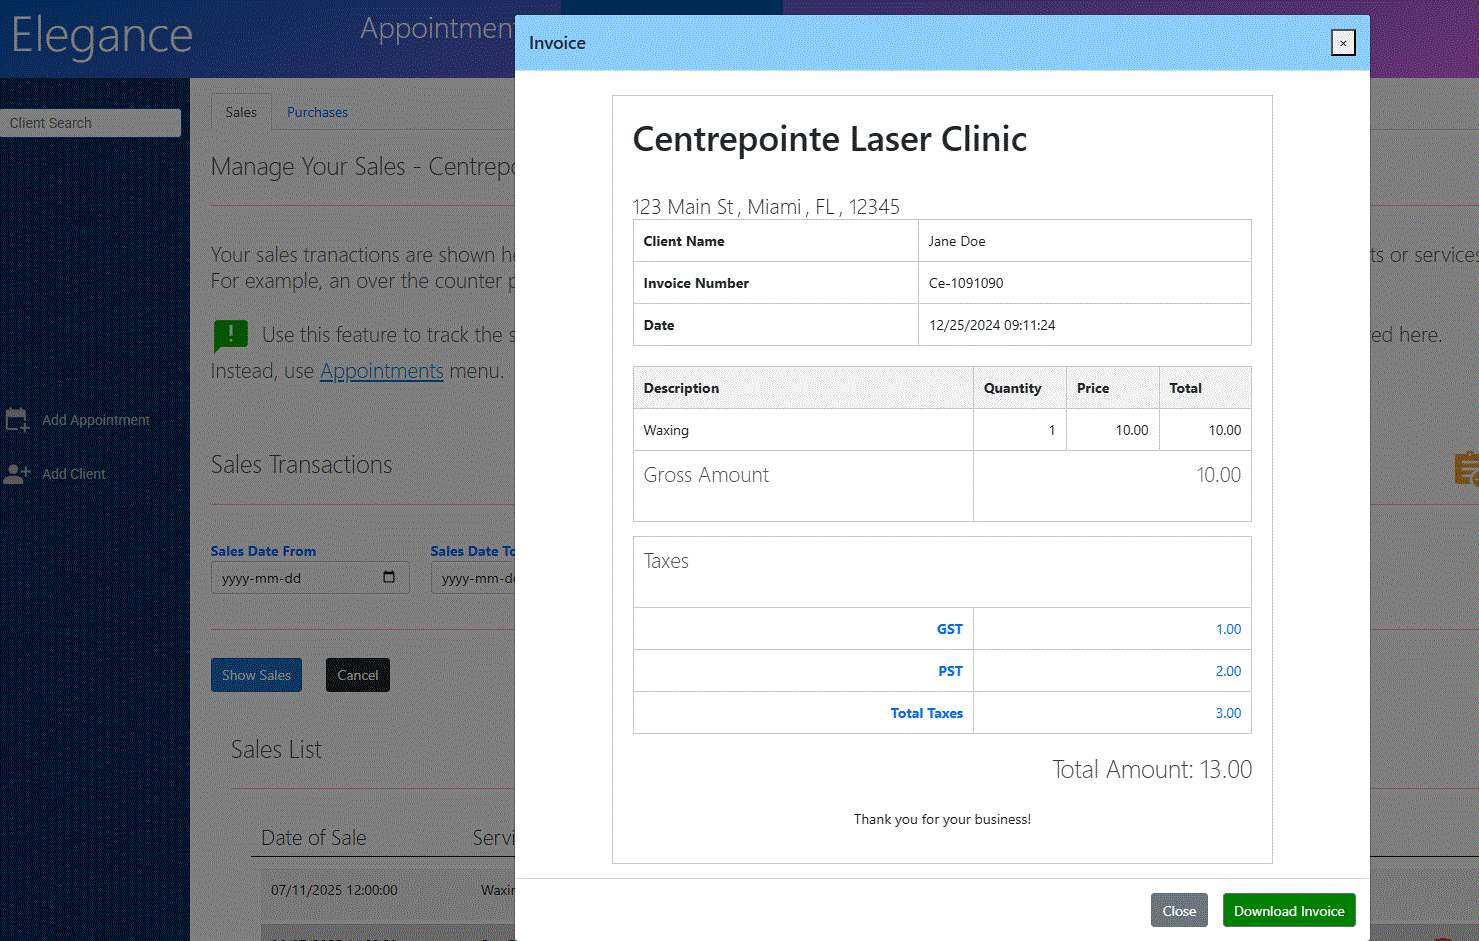Click the orange clipboard icon at right edge

pos(1465,468)
